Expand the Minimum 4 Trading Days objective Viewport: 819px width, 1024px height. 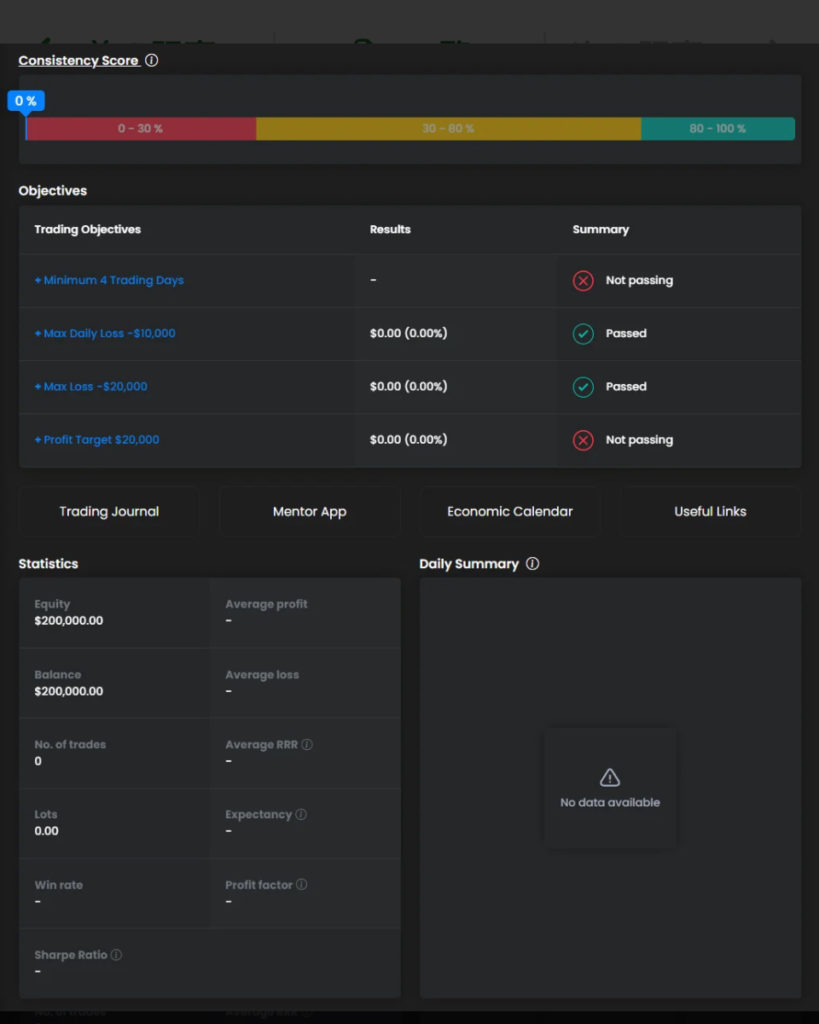[x=109, y=281]
